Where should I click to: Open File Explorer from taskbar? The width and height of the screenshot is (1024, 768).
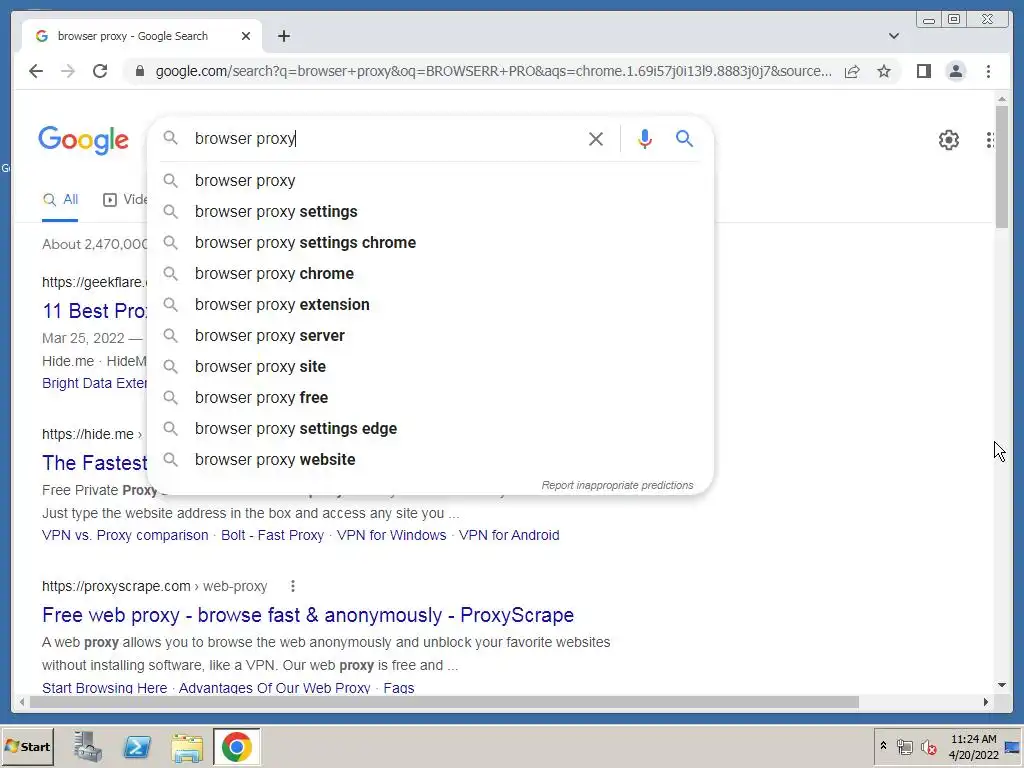tap(187, 747)
